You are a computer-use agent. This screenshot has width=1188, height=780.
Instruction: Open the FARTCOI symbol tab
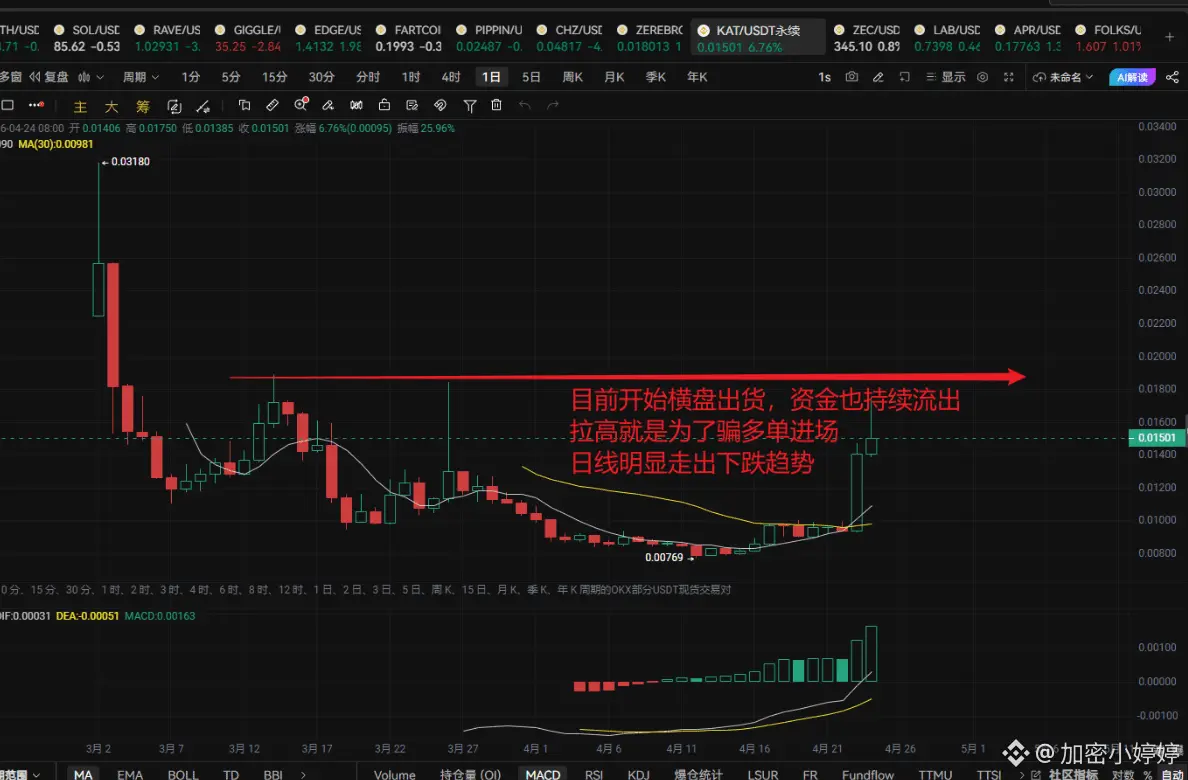coord(408,37)
